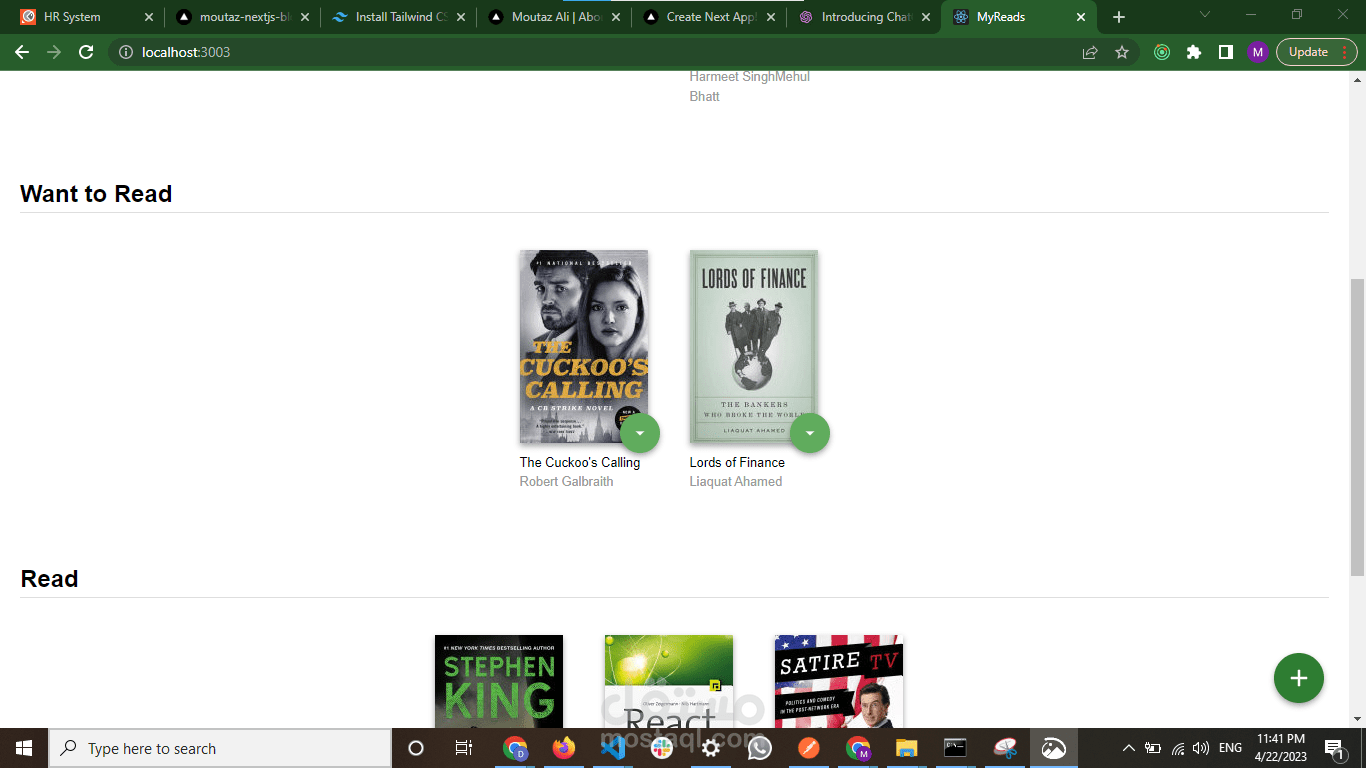Click the green circular extension icon
The width and height of the screenshot is (1366, 768).
coord(1162,52)
